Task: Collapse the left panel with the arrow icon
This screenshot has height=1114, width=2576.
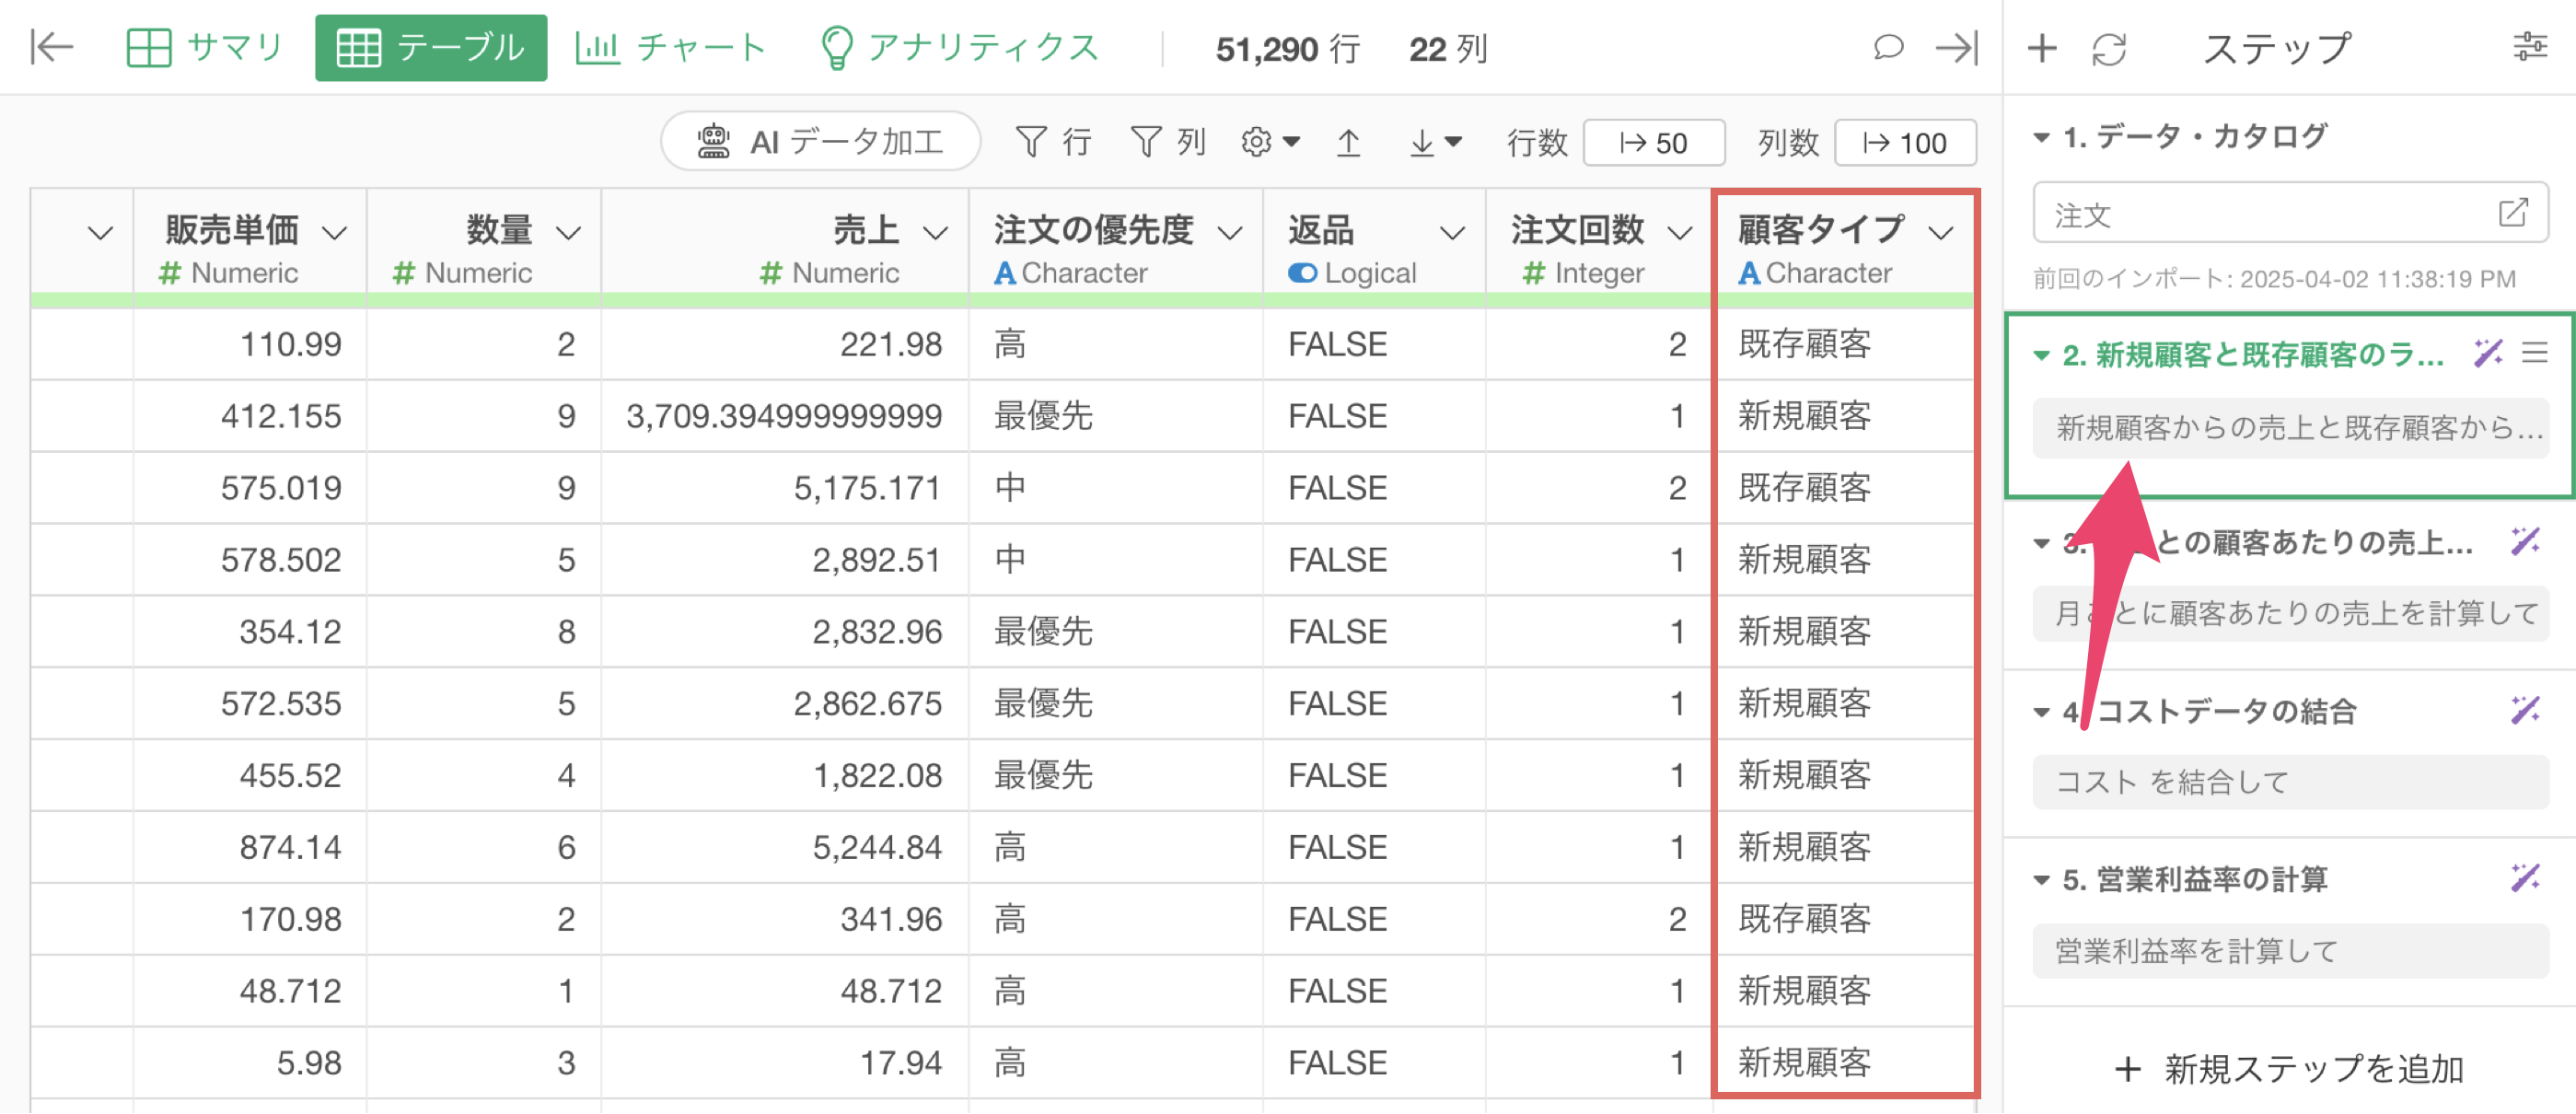Action: (52, 47)
